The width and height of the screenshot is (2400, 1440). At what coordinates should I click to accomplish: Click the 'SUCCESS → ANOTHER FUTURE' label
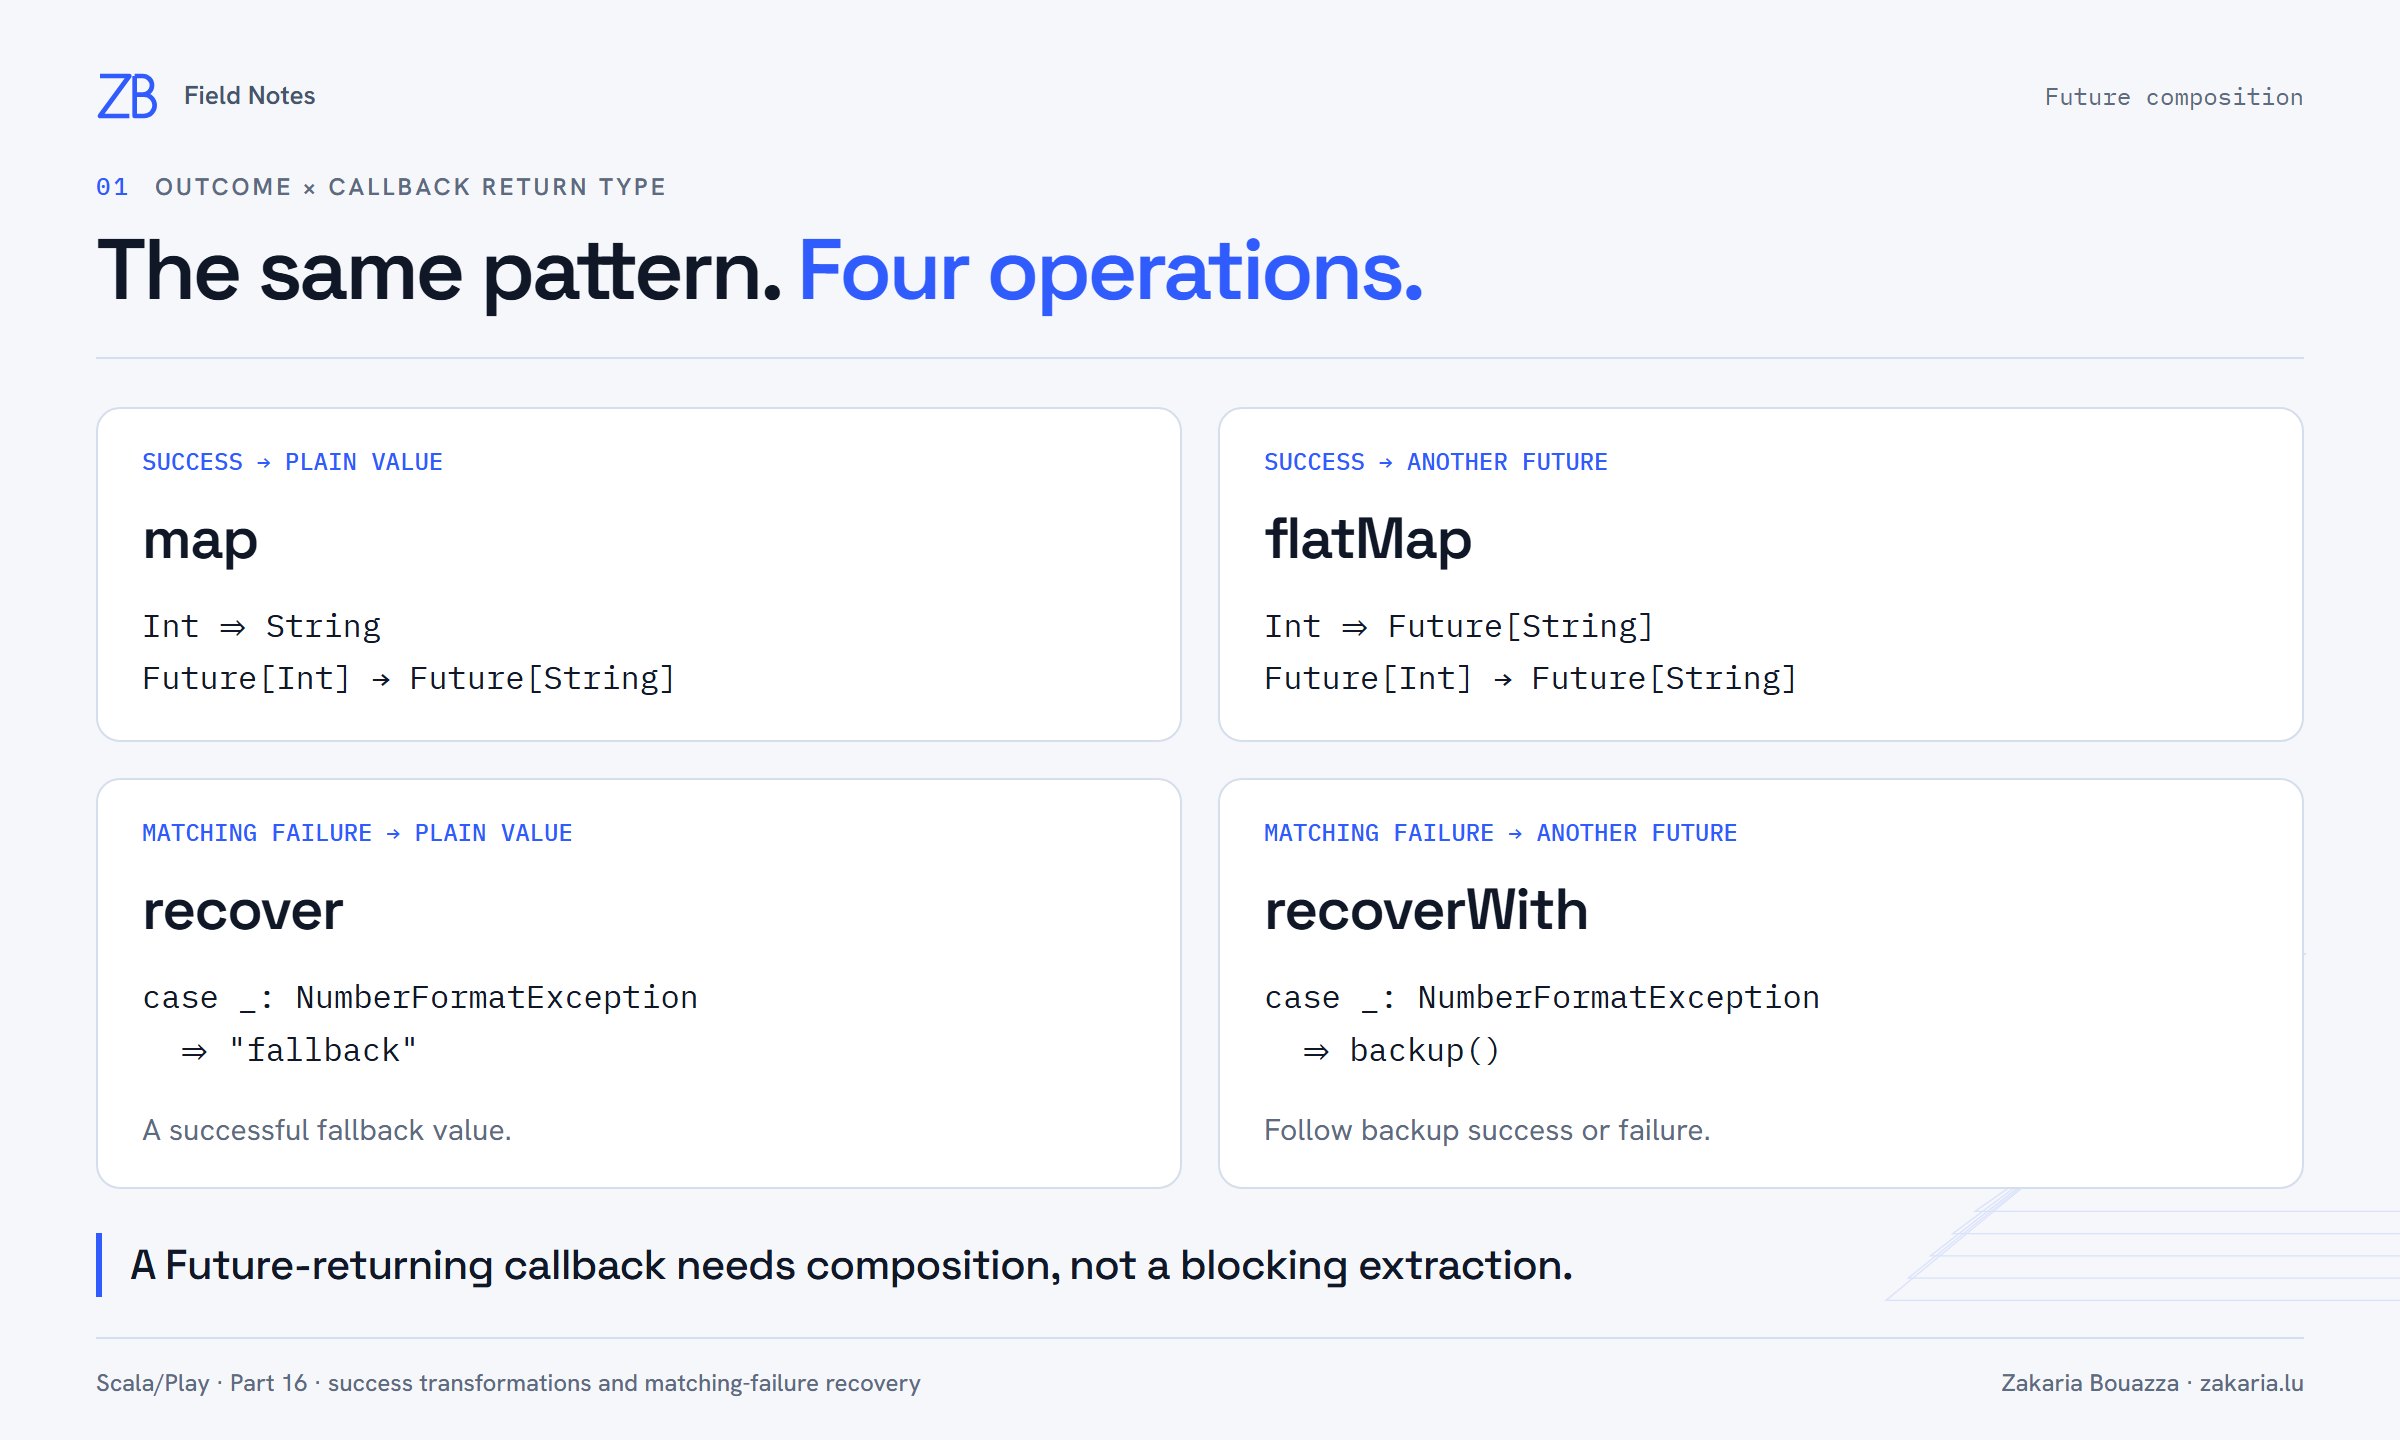[x=1435, y=462]
